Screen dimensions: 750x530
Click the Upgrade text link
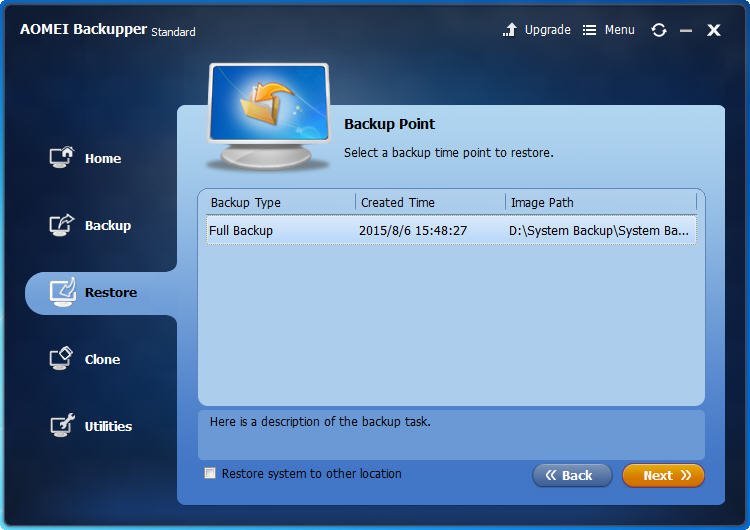[x=548, y=30]
